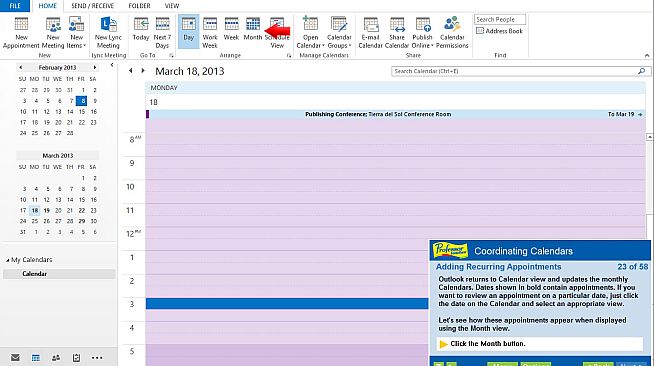Open the Arrange group dialog launcher
The image size is (654, 366).
tap(289, 55)
